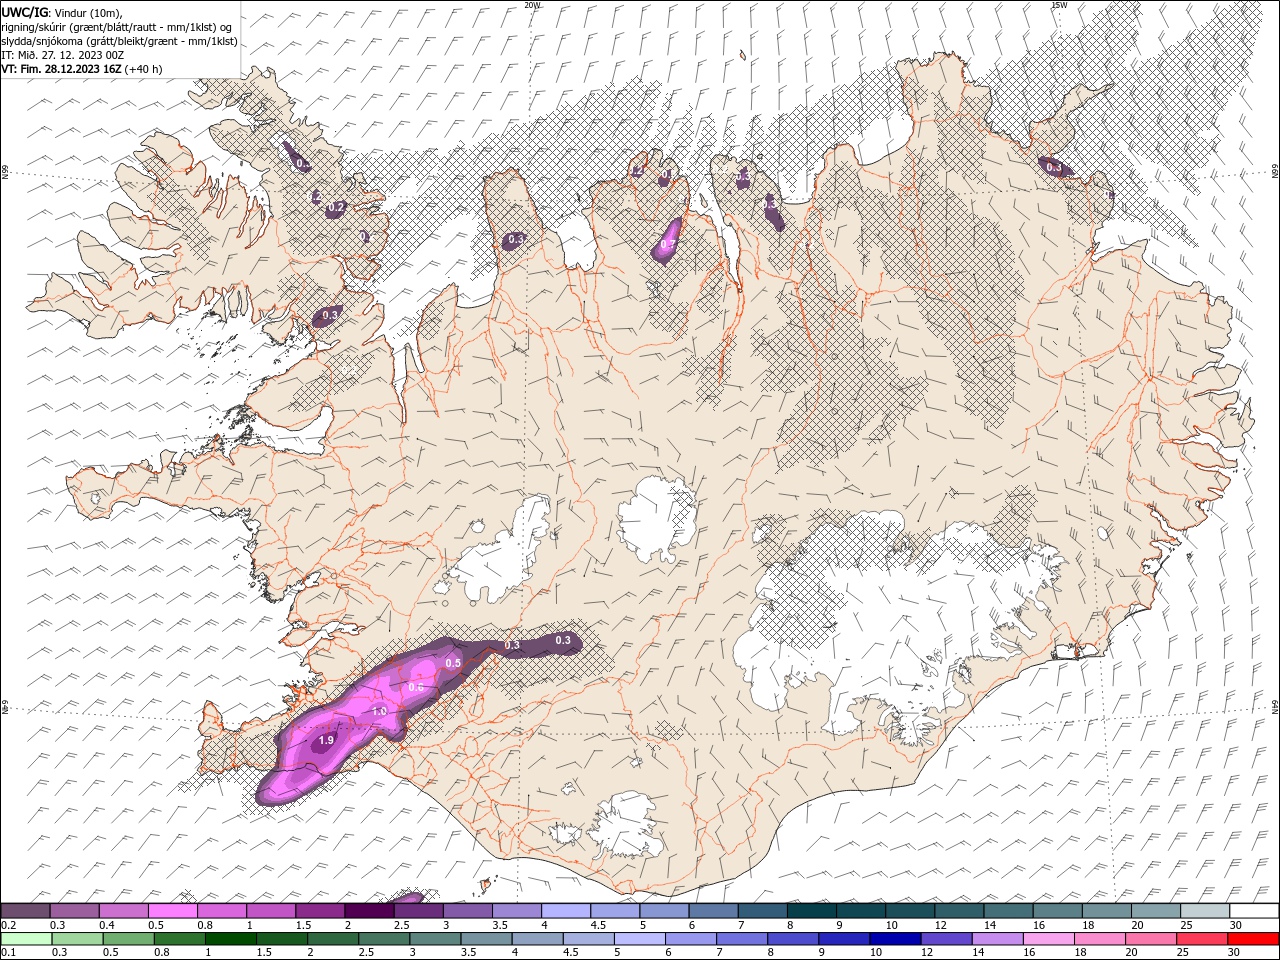Click the pale green first swatch of the bottom legend
1280x960 pixels.
[26, 939]
